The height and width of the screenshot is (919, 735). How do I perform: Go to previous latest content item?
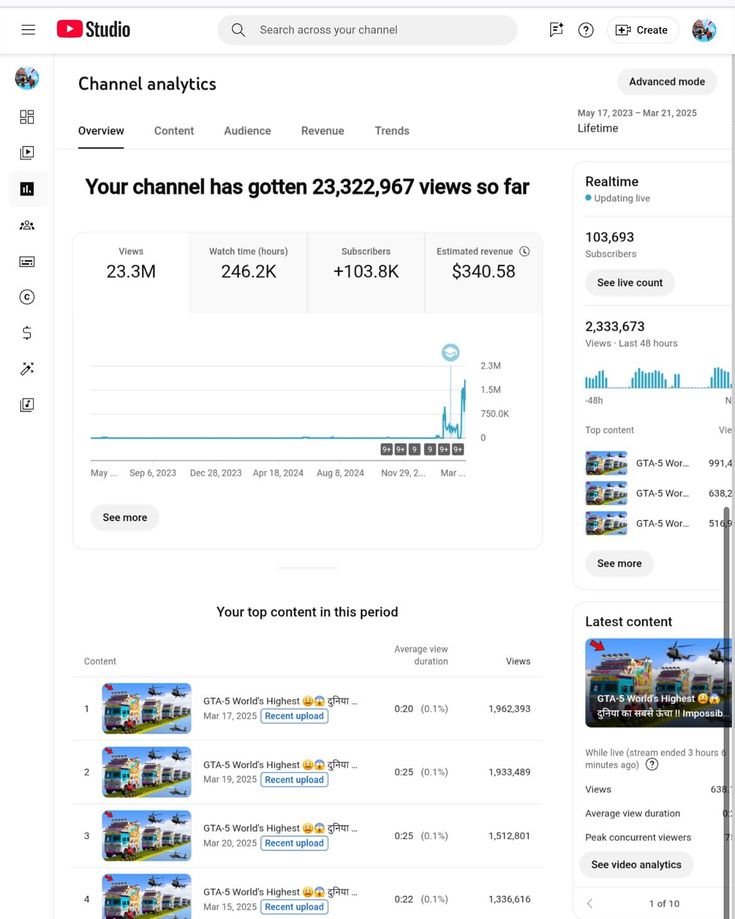tap(590, 903)
